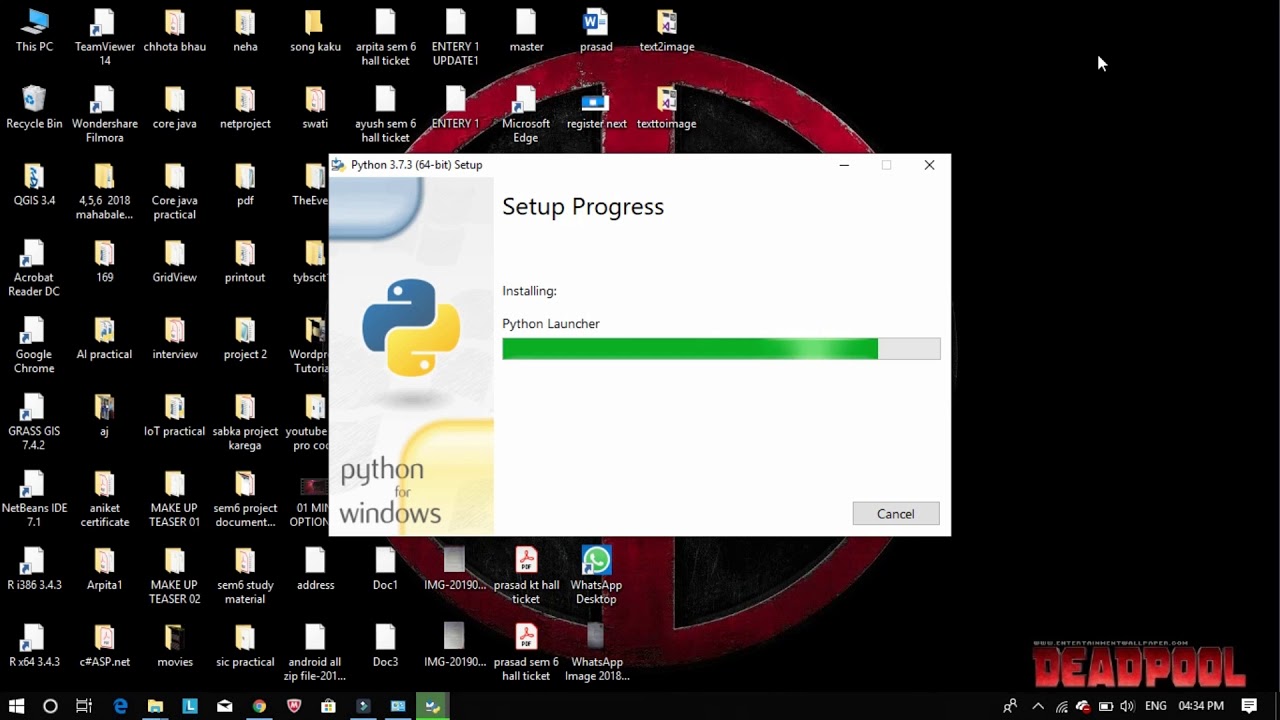The width and height of the screenshot is (1280, 720).
Task: Close the Python 3.7.3 Setup window
Action: [929, 165]
